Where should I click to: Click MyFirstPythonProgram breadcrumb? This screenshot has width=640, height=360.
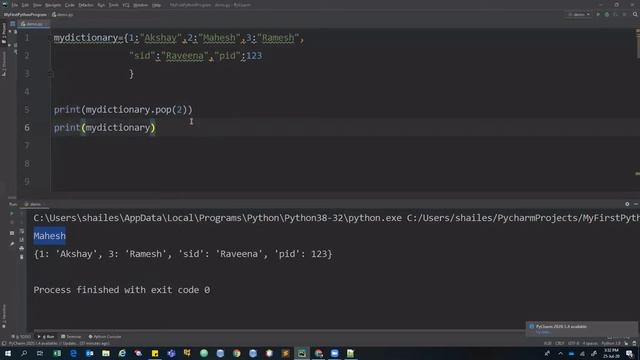(25, 14)
